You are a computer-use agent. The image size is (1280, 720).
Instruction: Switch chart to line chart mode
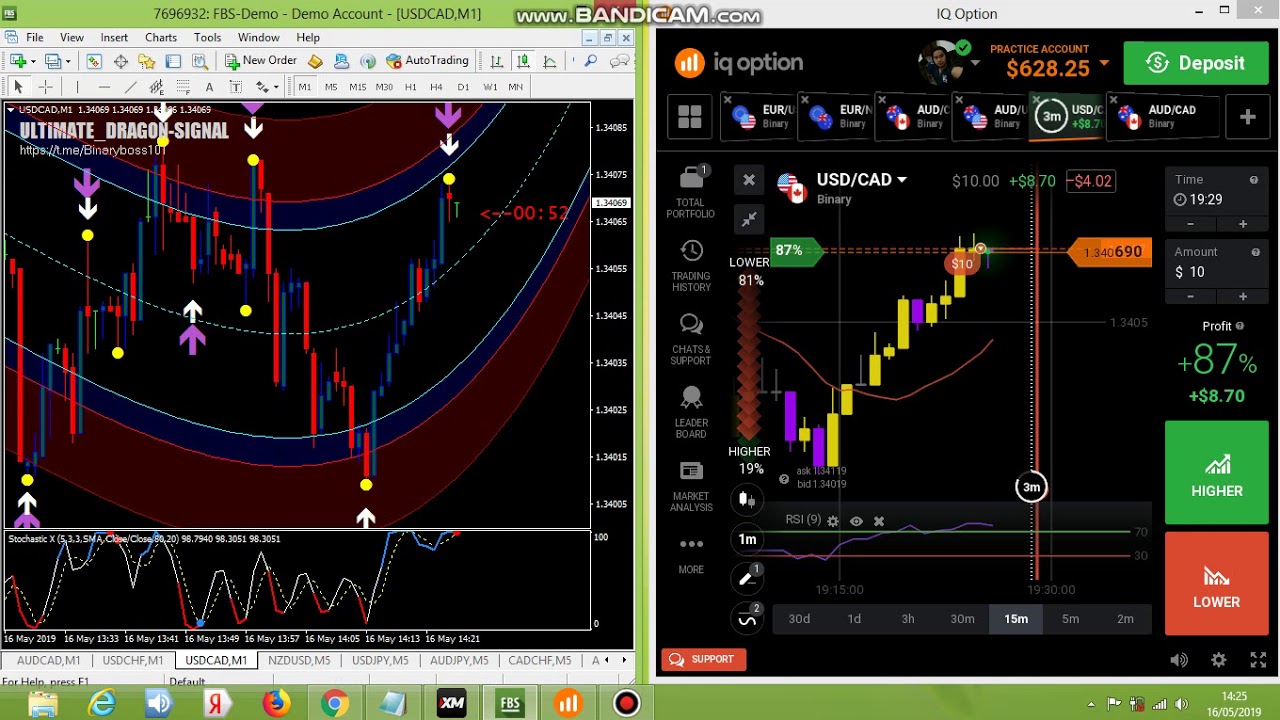549,61
